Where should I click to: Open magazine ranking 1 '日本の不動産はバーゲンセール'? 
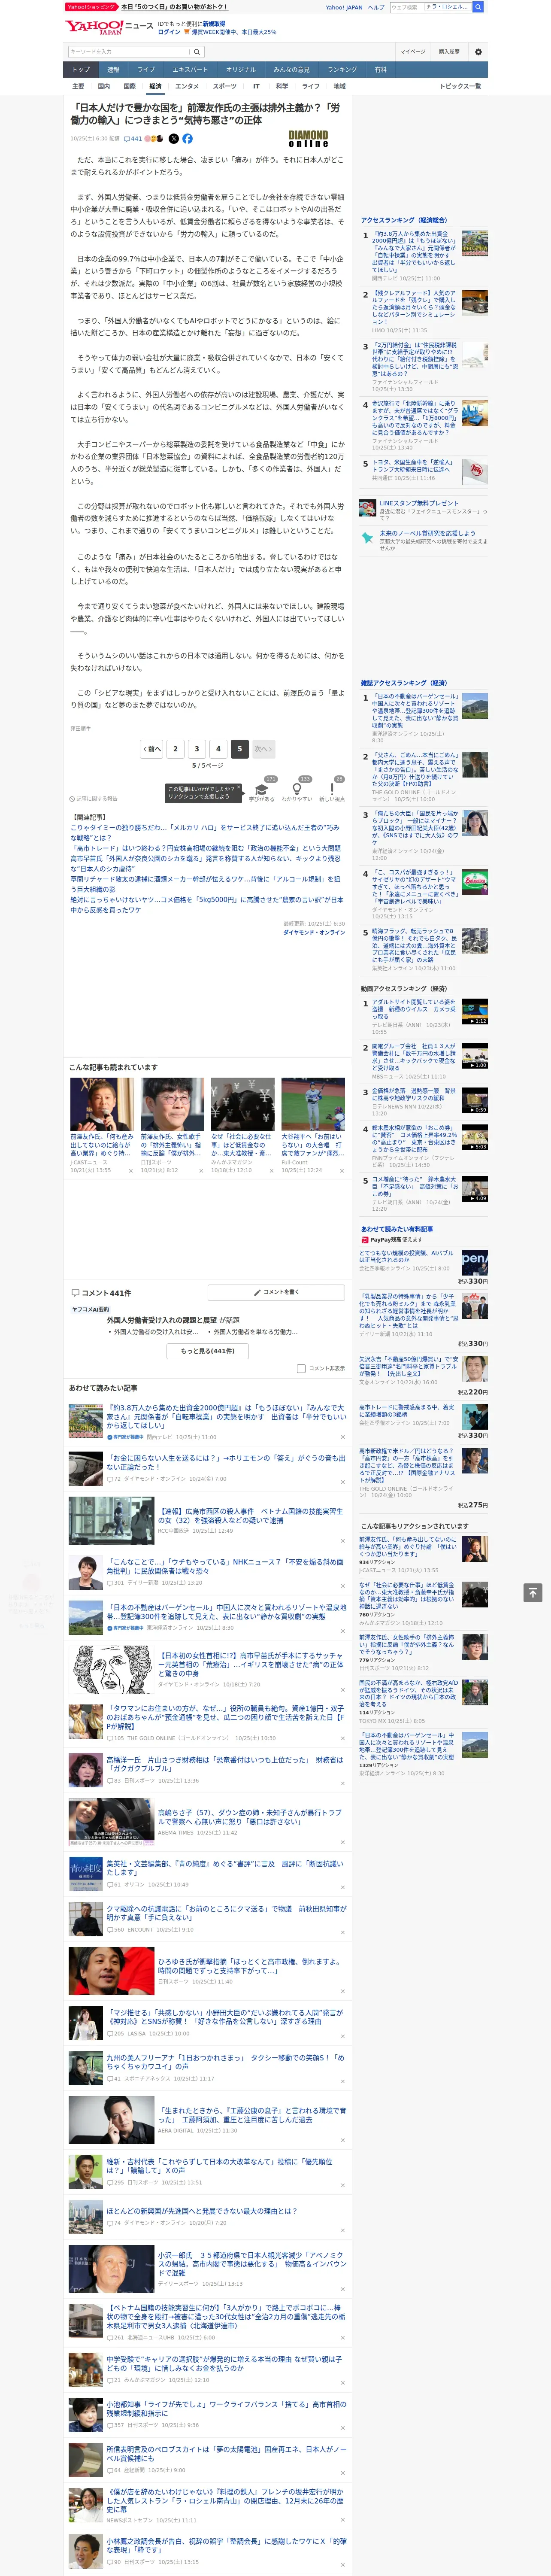[x=415, y=710]
